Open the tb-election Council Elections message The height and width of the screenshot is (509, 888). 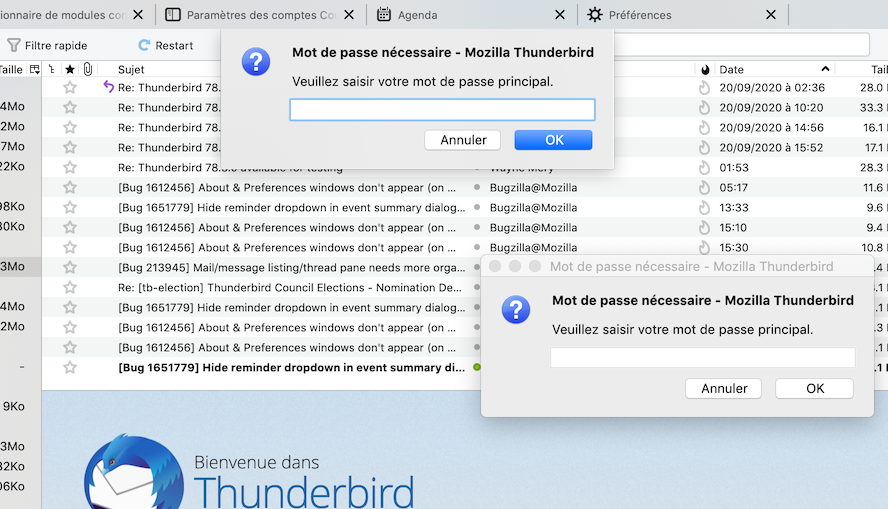pyautogui.click(x=289, y=288)
